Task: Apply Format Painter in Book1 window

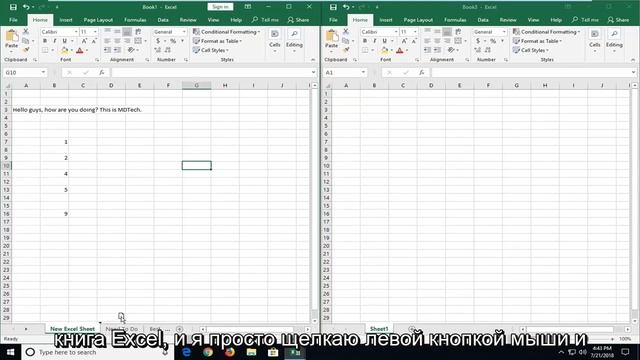Action: pyautogui.click(x=26, y=50)
